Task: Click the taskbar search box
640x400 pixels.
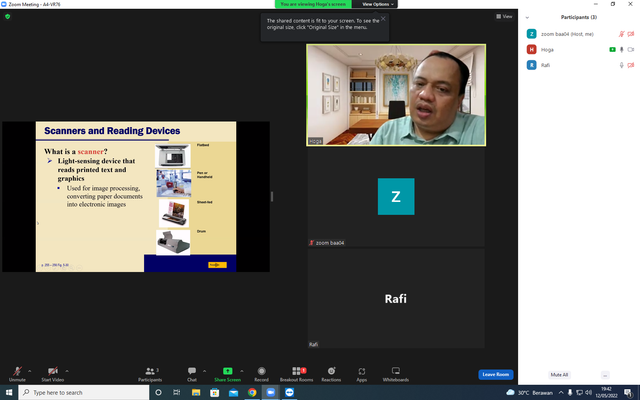Action: pos(84,392)
